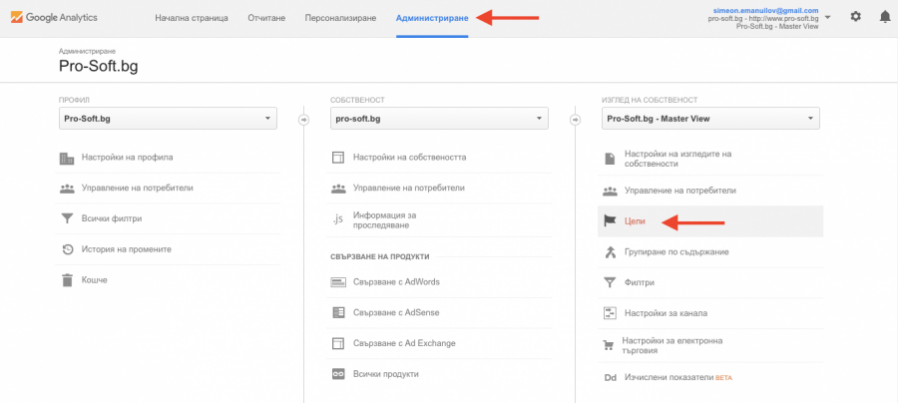Screen dimensions: 898x403
Task: Click the funnel icon beside Филтри in view column
Action: click(609, 283)
